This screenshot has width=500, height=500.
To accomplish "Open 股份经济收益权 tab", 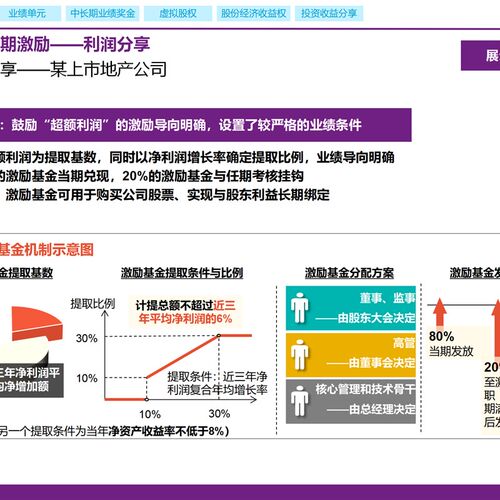I will [254, 14].
